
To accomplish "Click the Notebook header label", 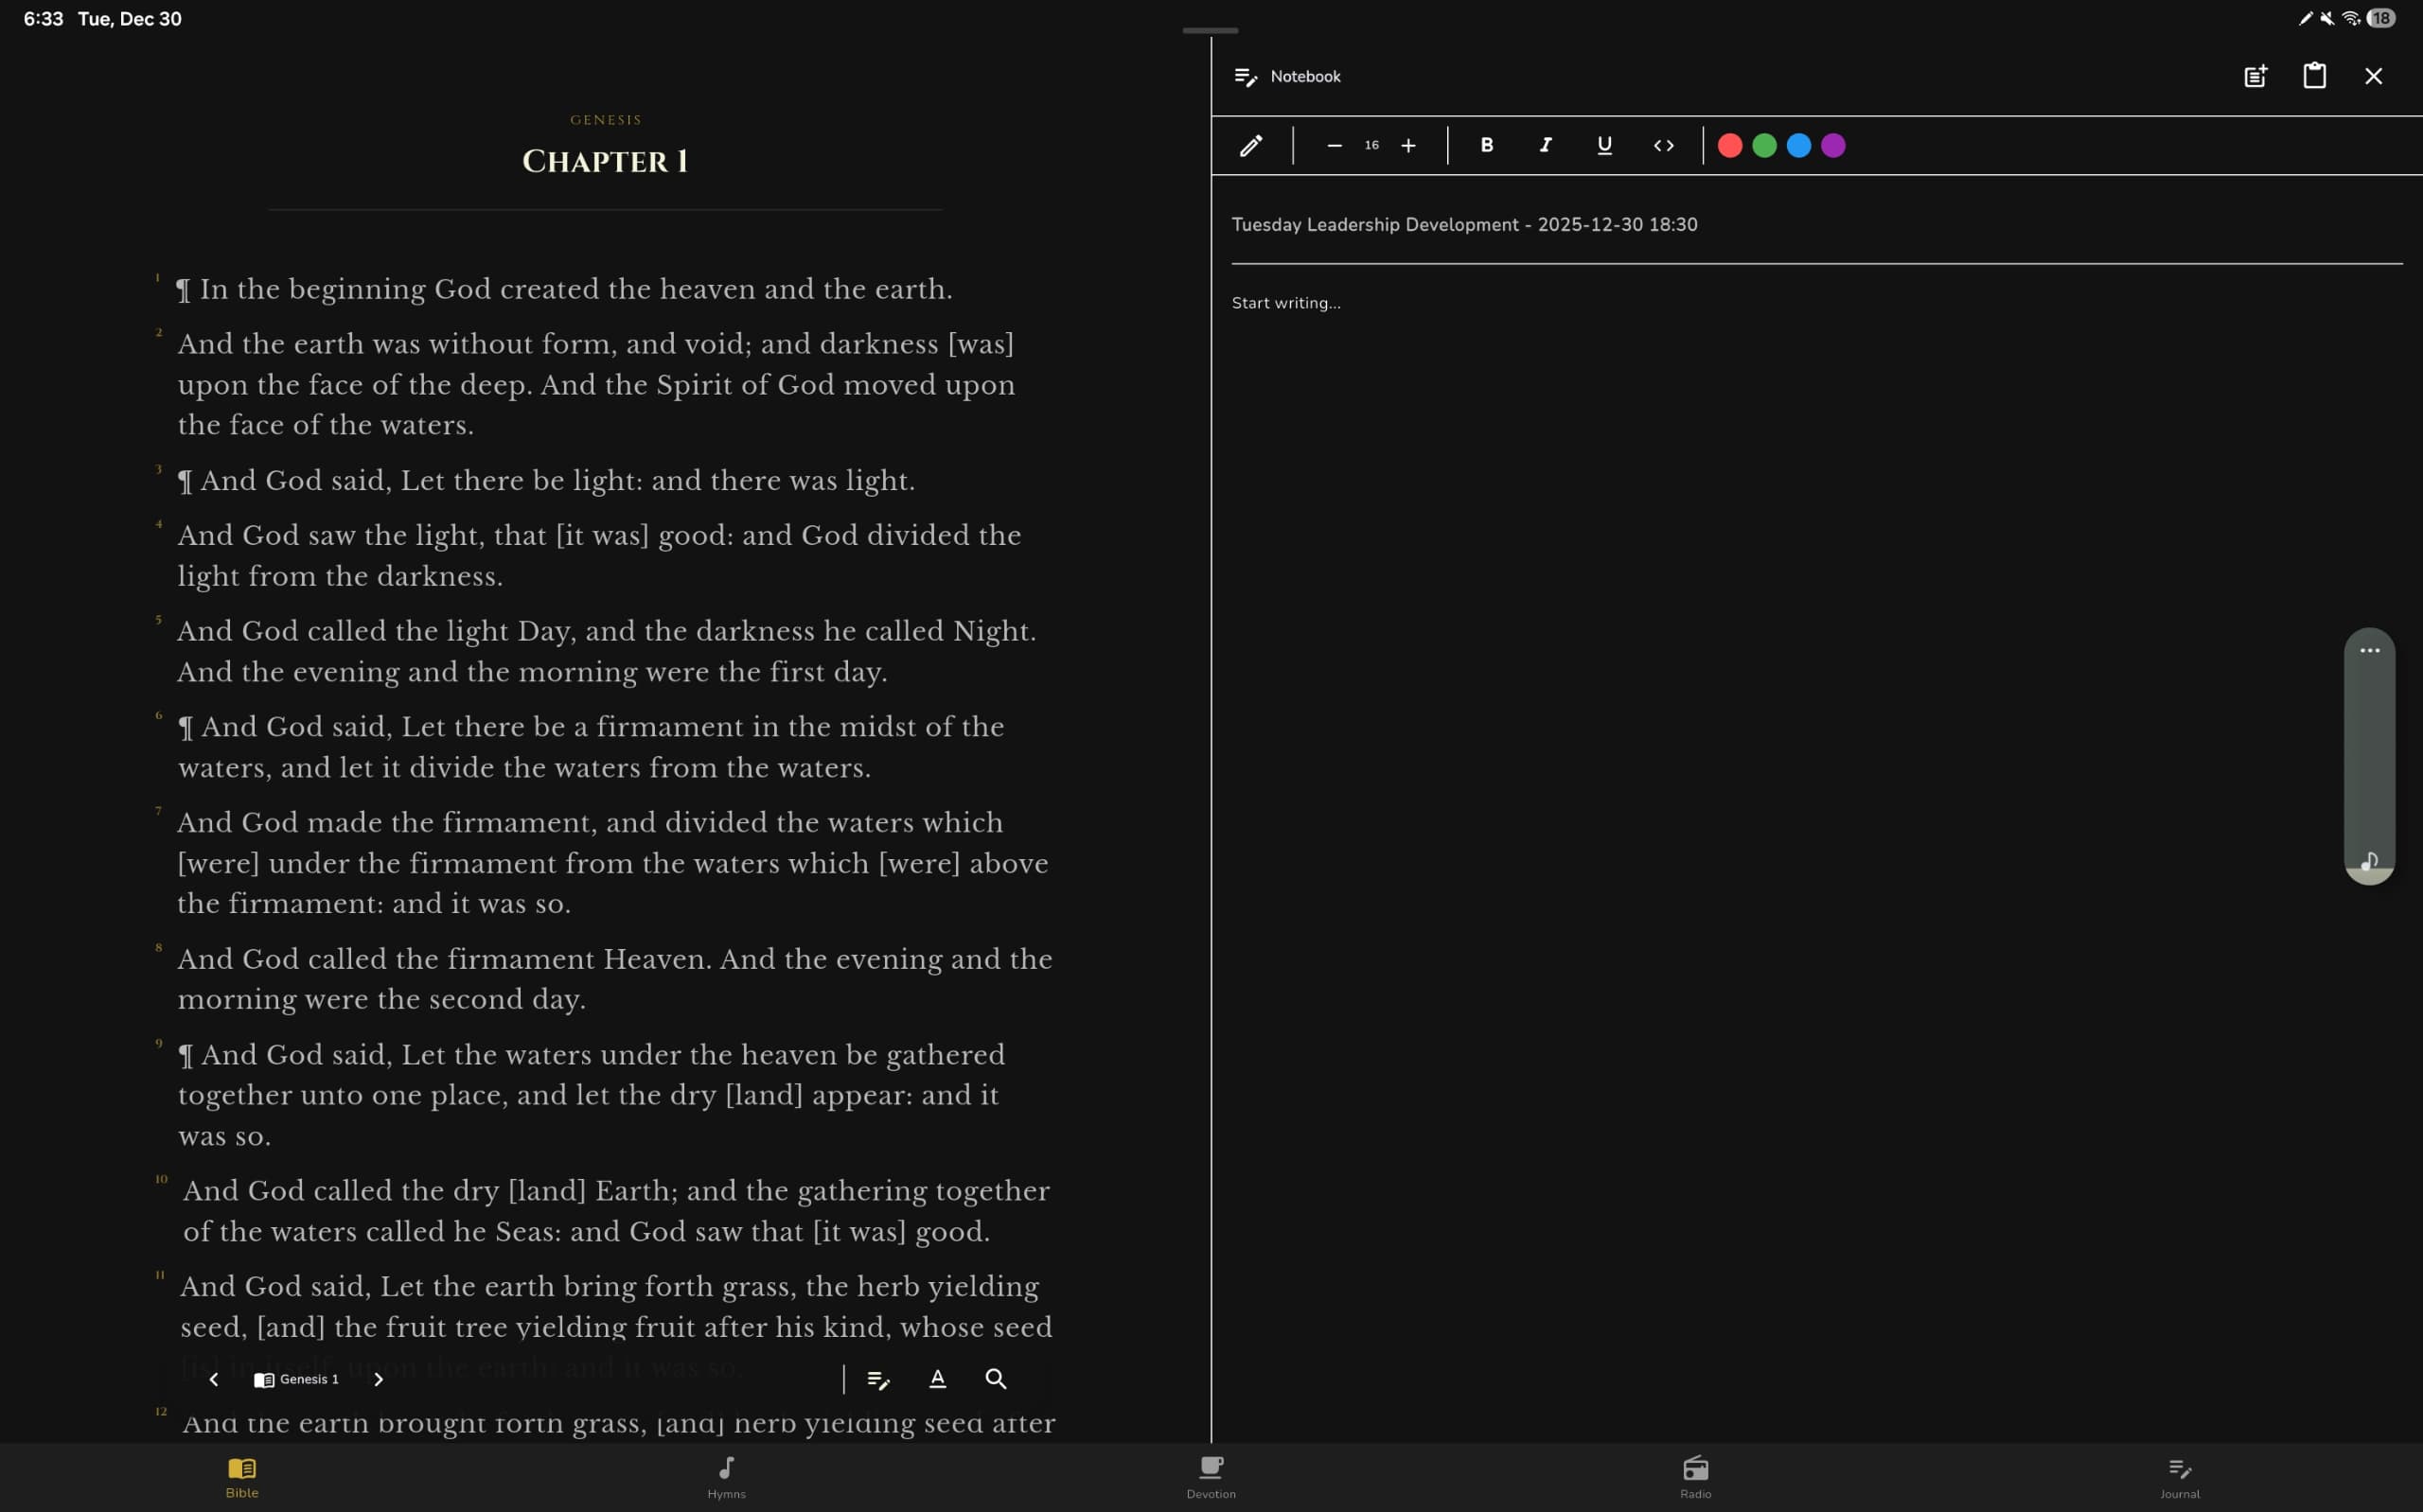I will 1305,76.
